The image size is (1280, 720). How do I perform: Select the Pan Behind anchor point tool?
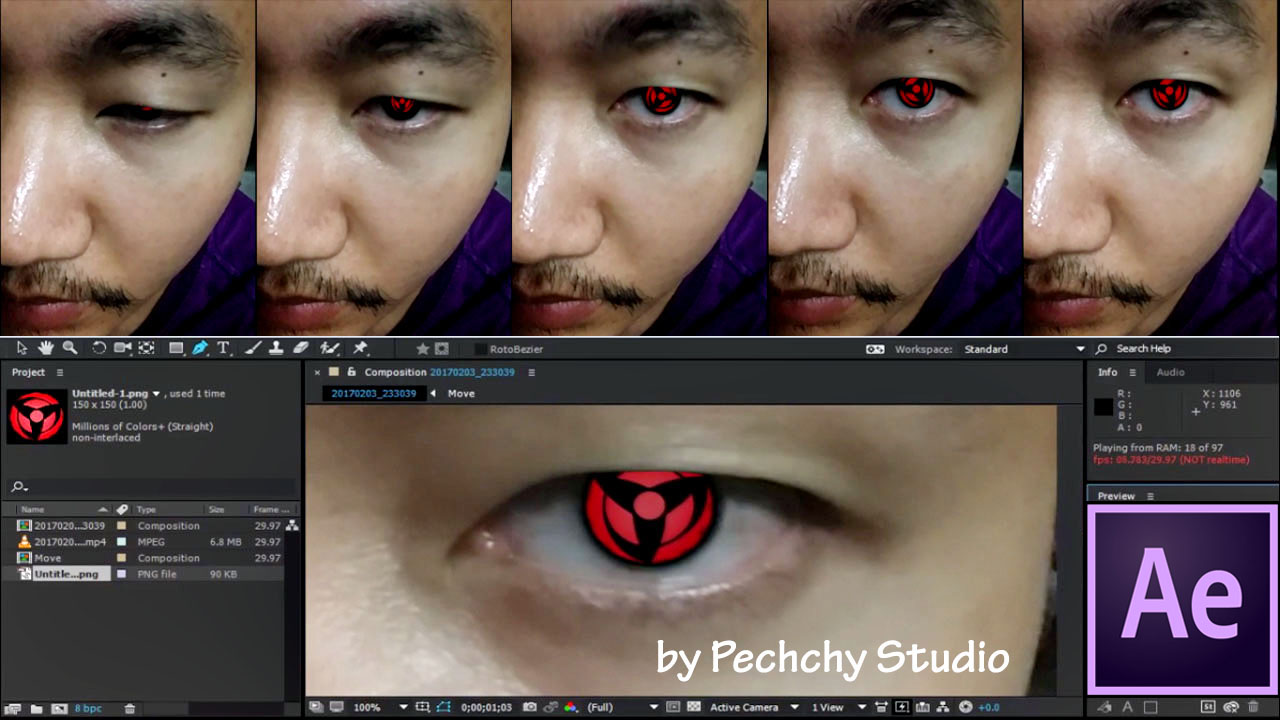tap(146, 348)
